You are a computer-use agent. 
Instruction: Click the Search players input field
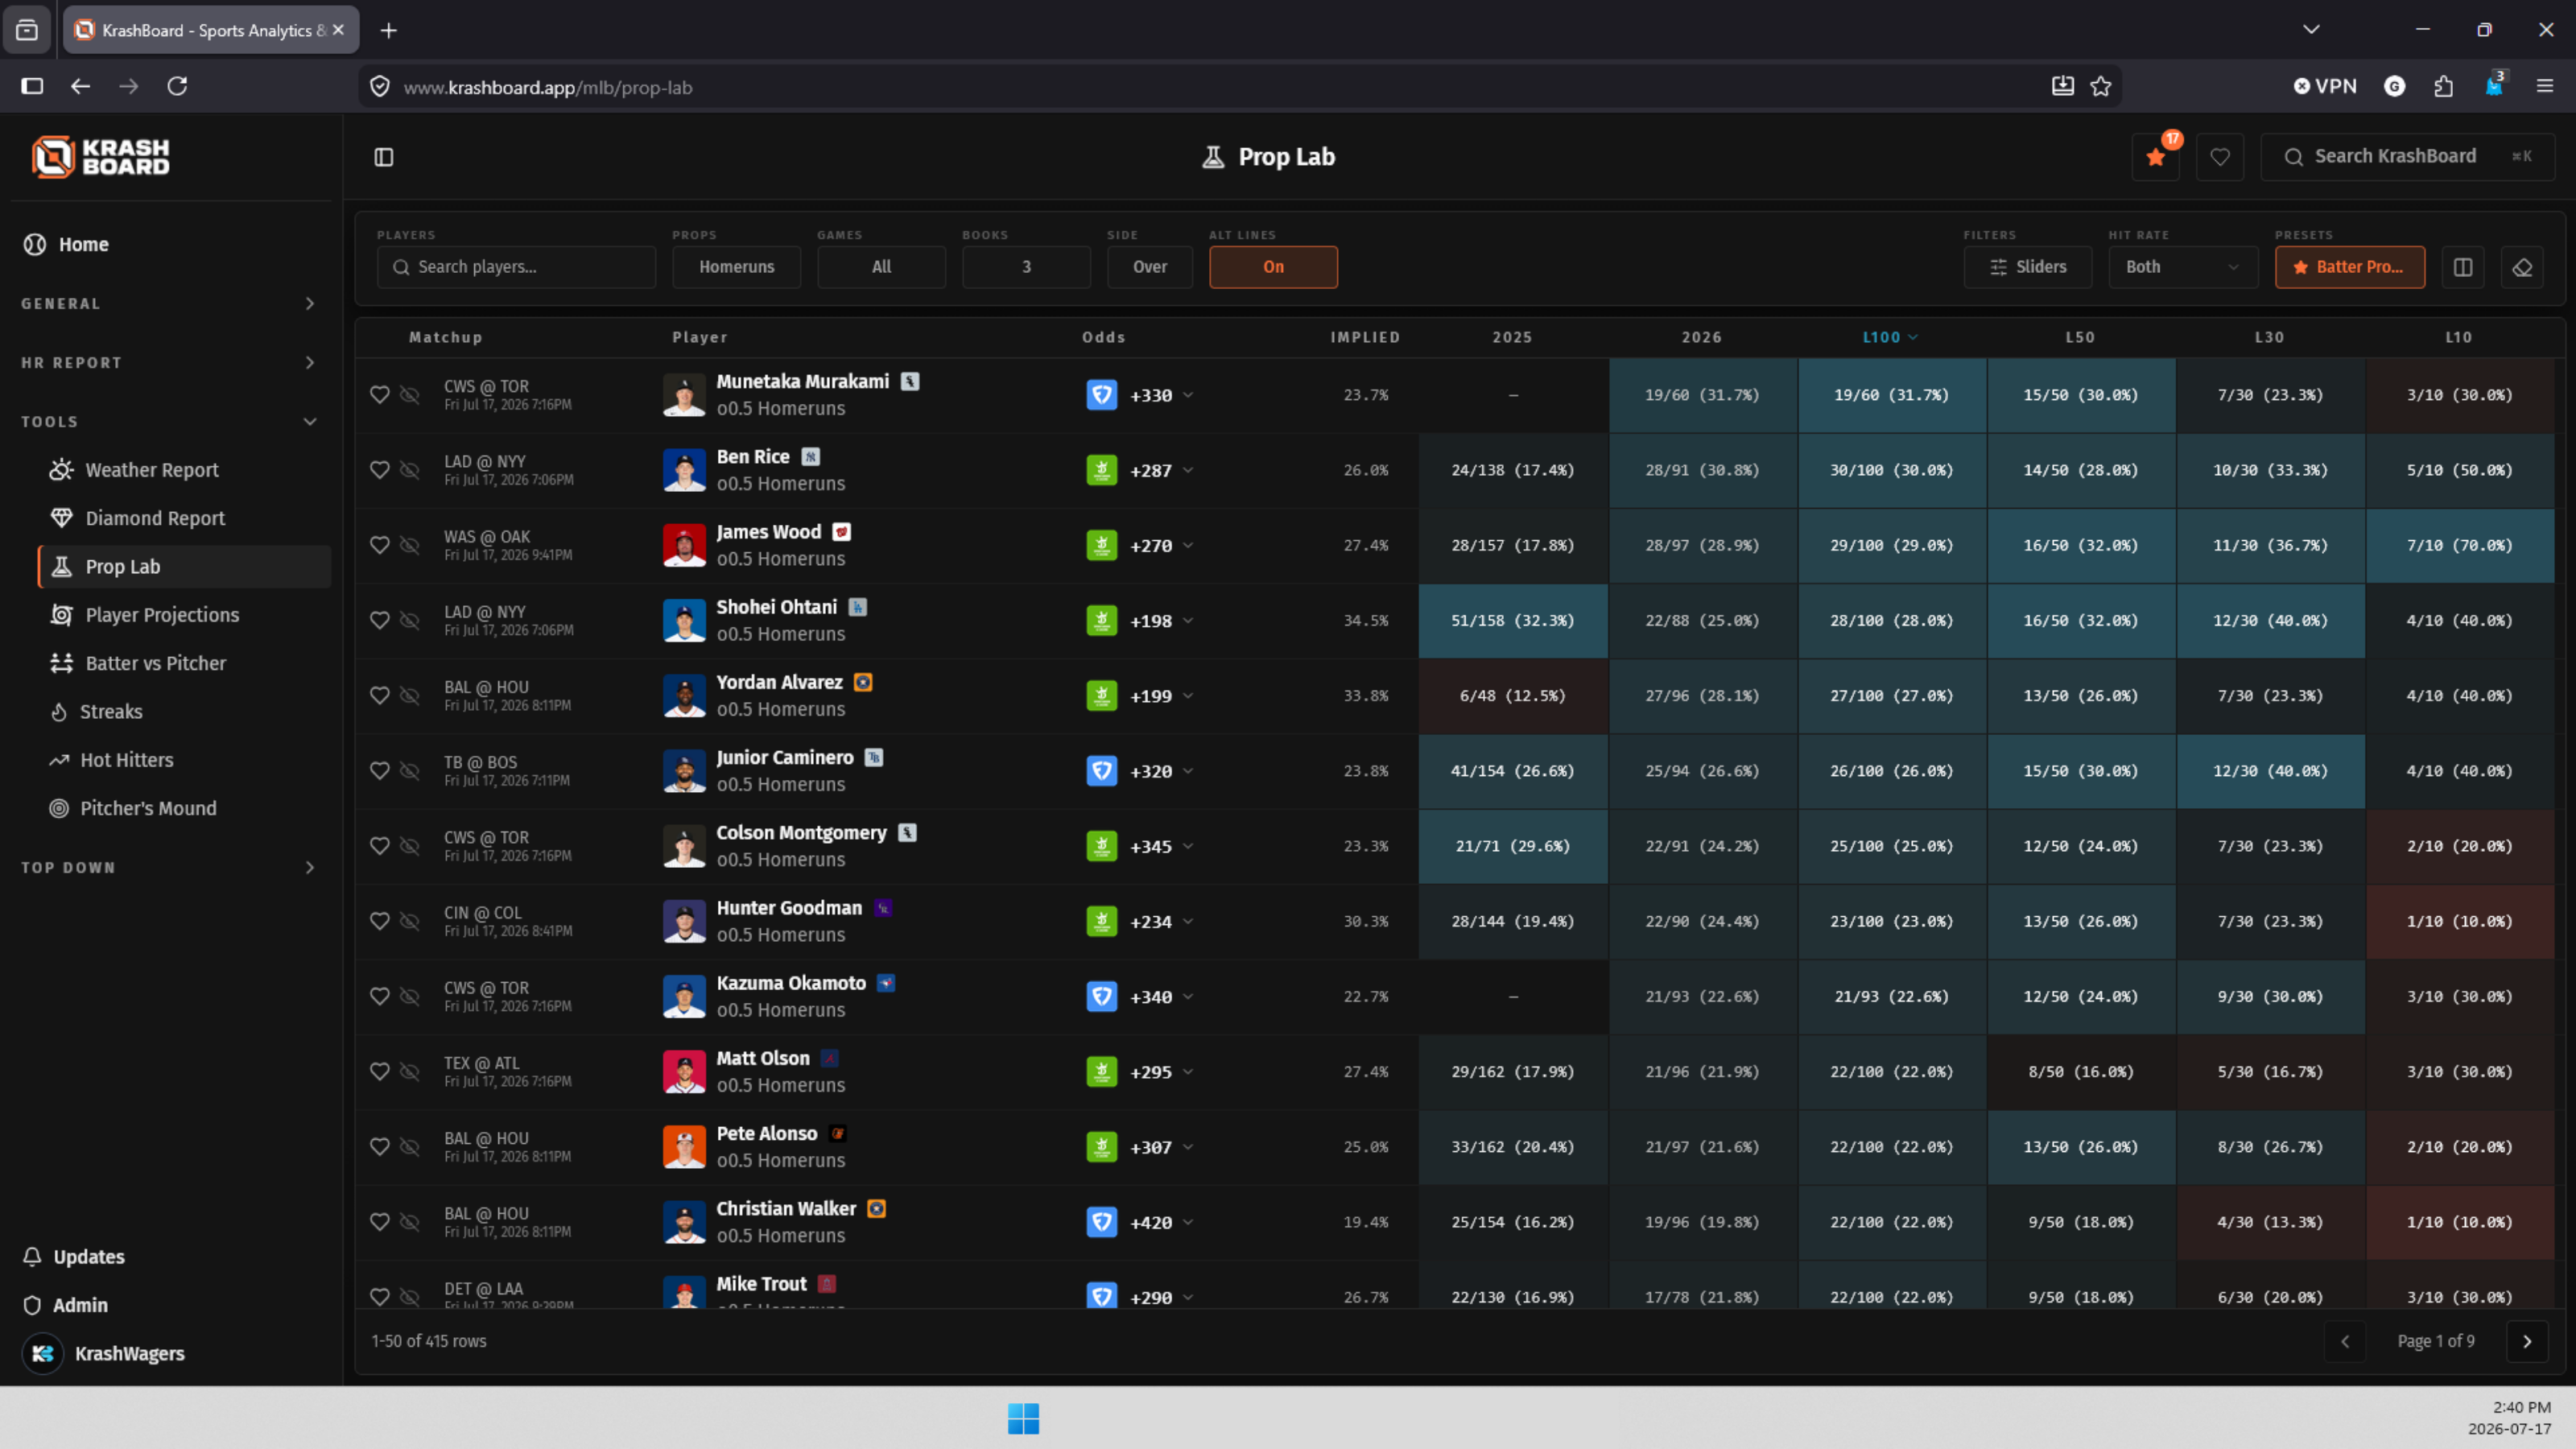516,267
